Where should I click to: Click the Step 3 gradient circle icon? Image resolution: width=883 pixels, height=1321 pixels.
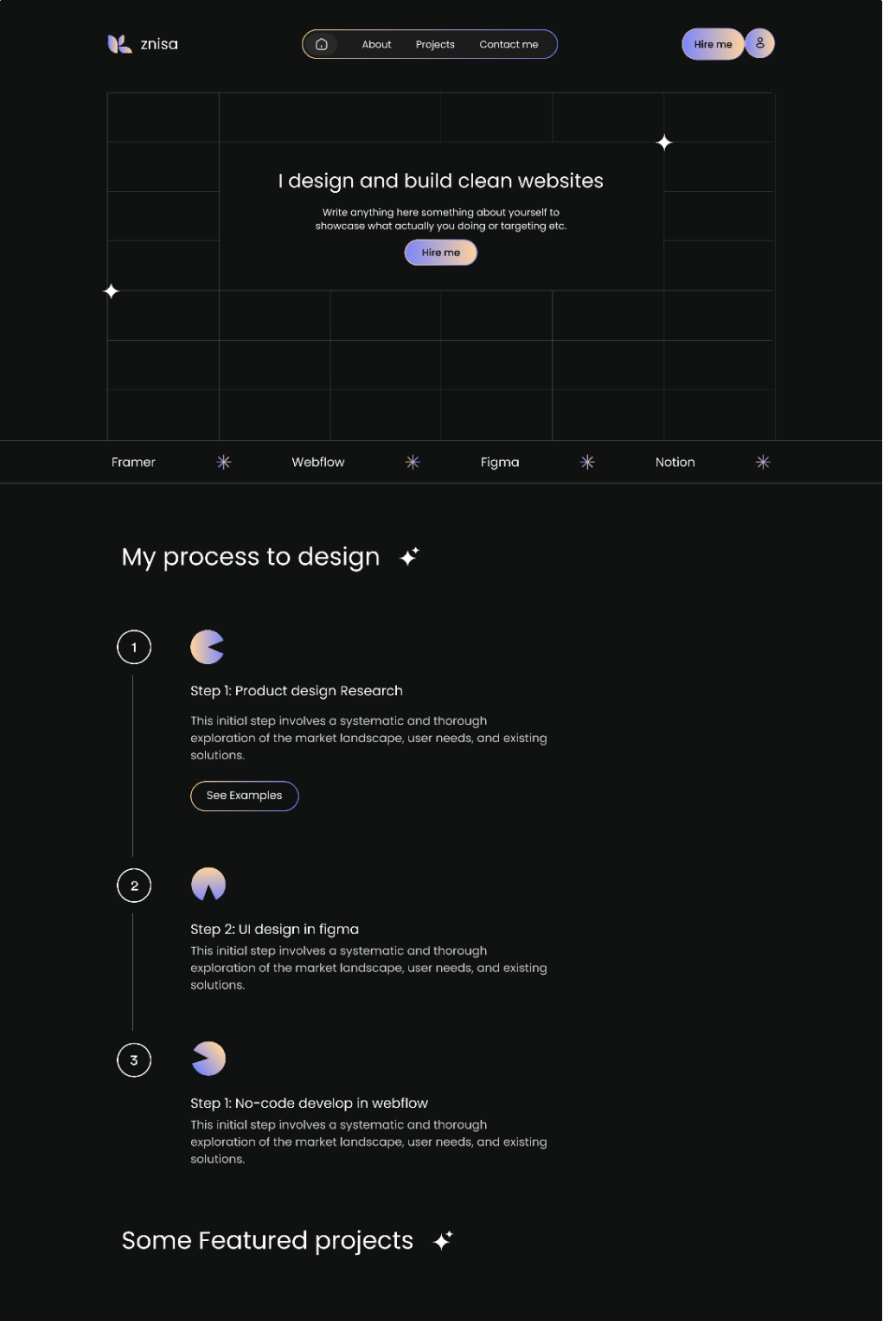[x=208, y=1058]
